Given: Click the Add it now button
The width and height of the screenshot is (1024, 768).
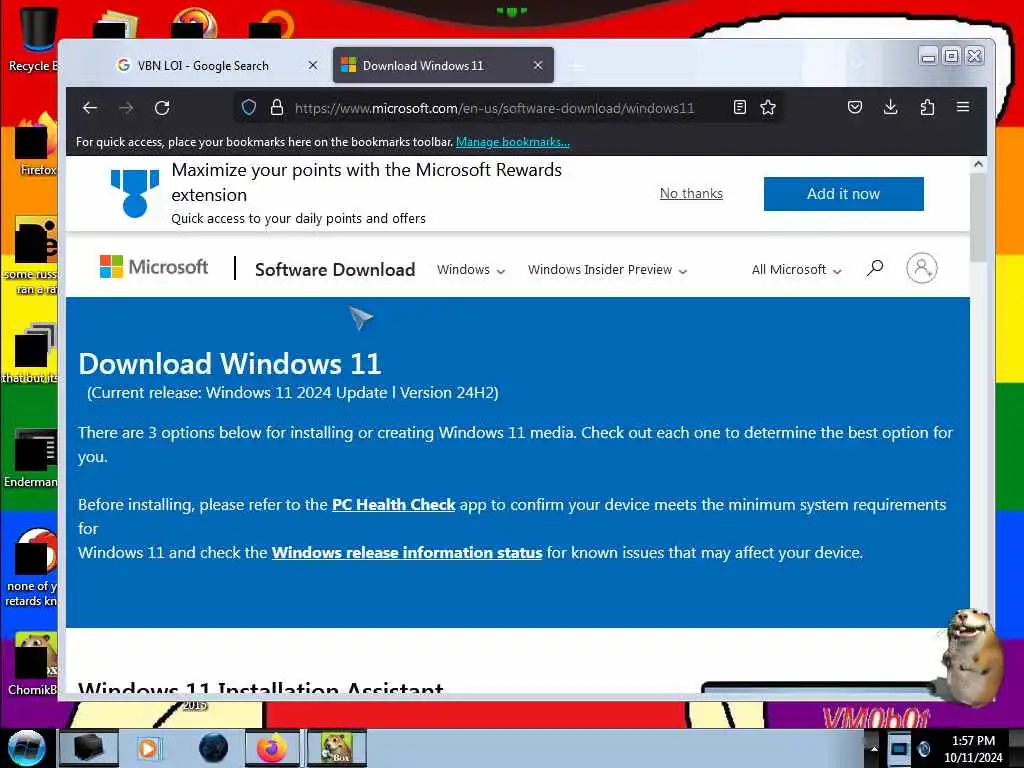Looking at the screenshot, I should [x=843, y=194].
